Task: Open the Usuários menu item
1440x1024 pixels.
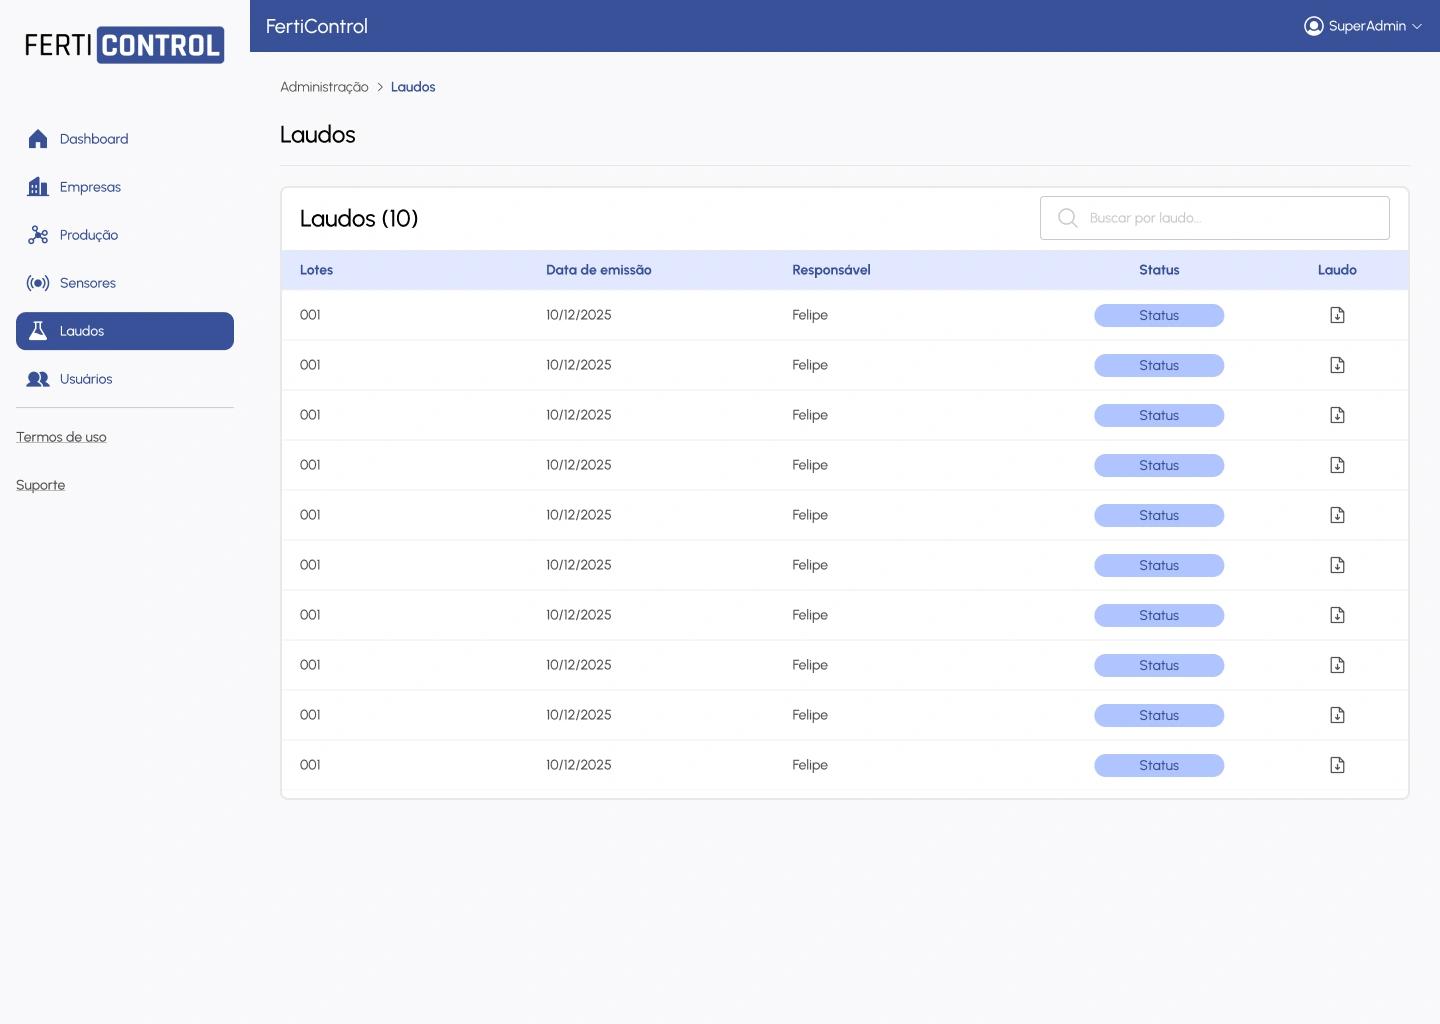Action: pos(86,379)
